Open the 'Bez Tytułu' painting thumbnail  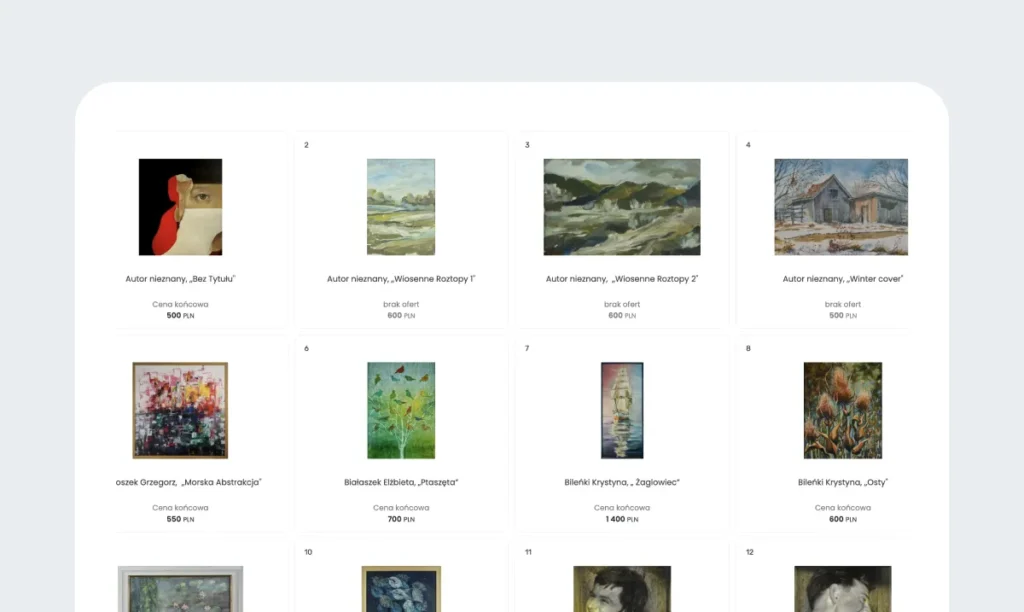pos(180,206)
